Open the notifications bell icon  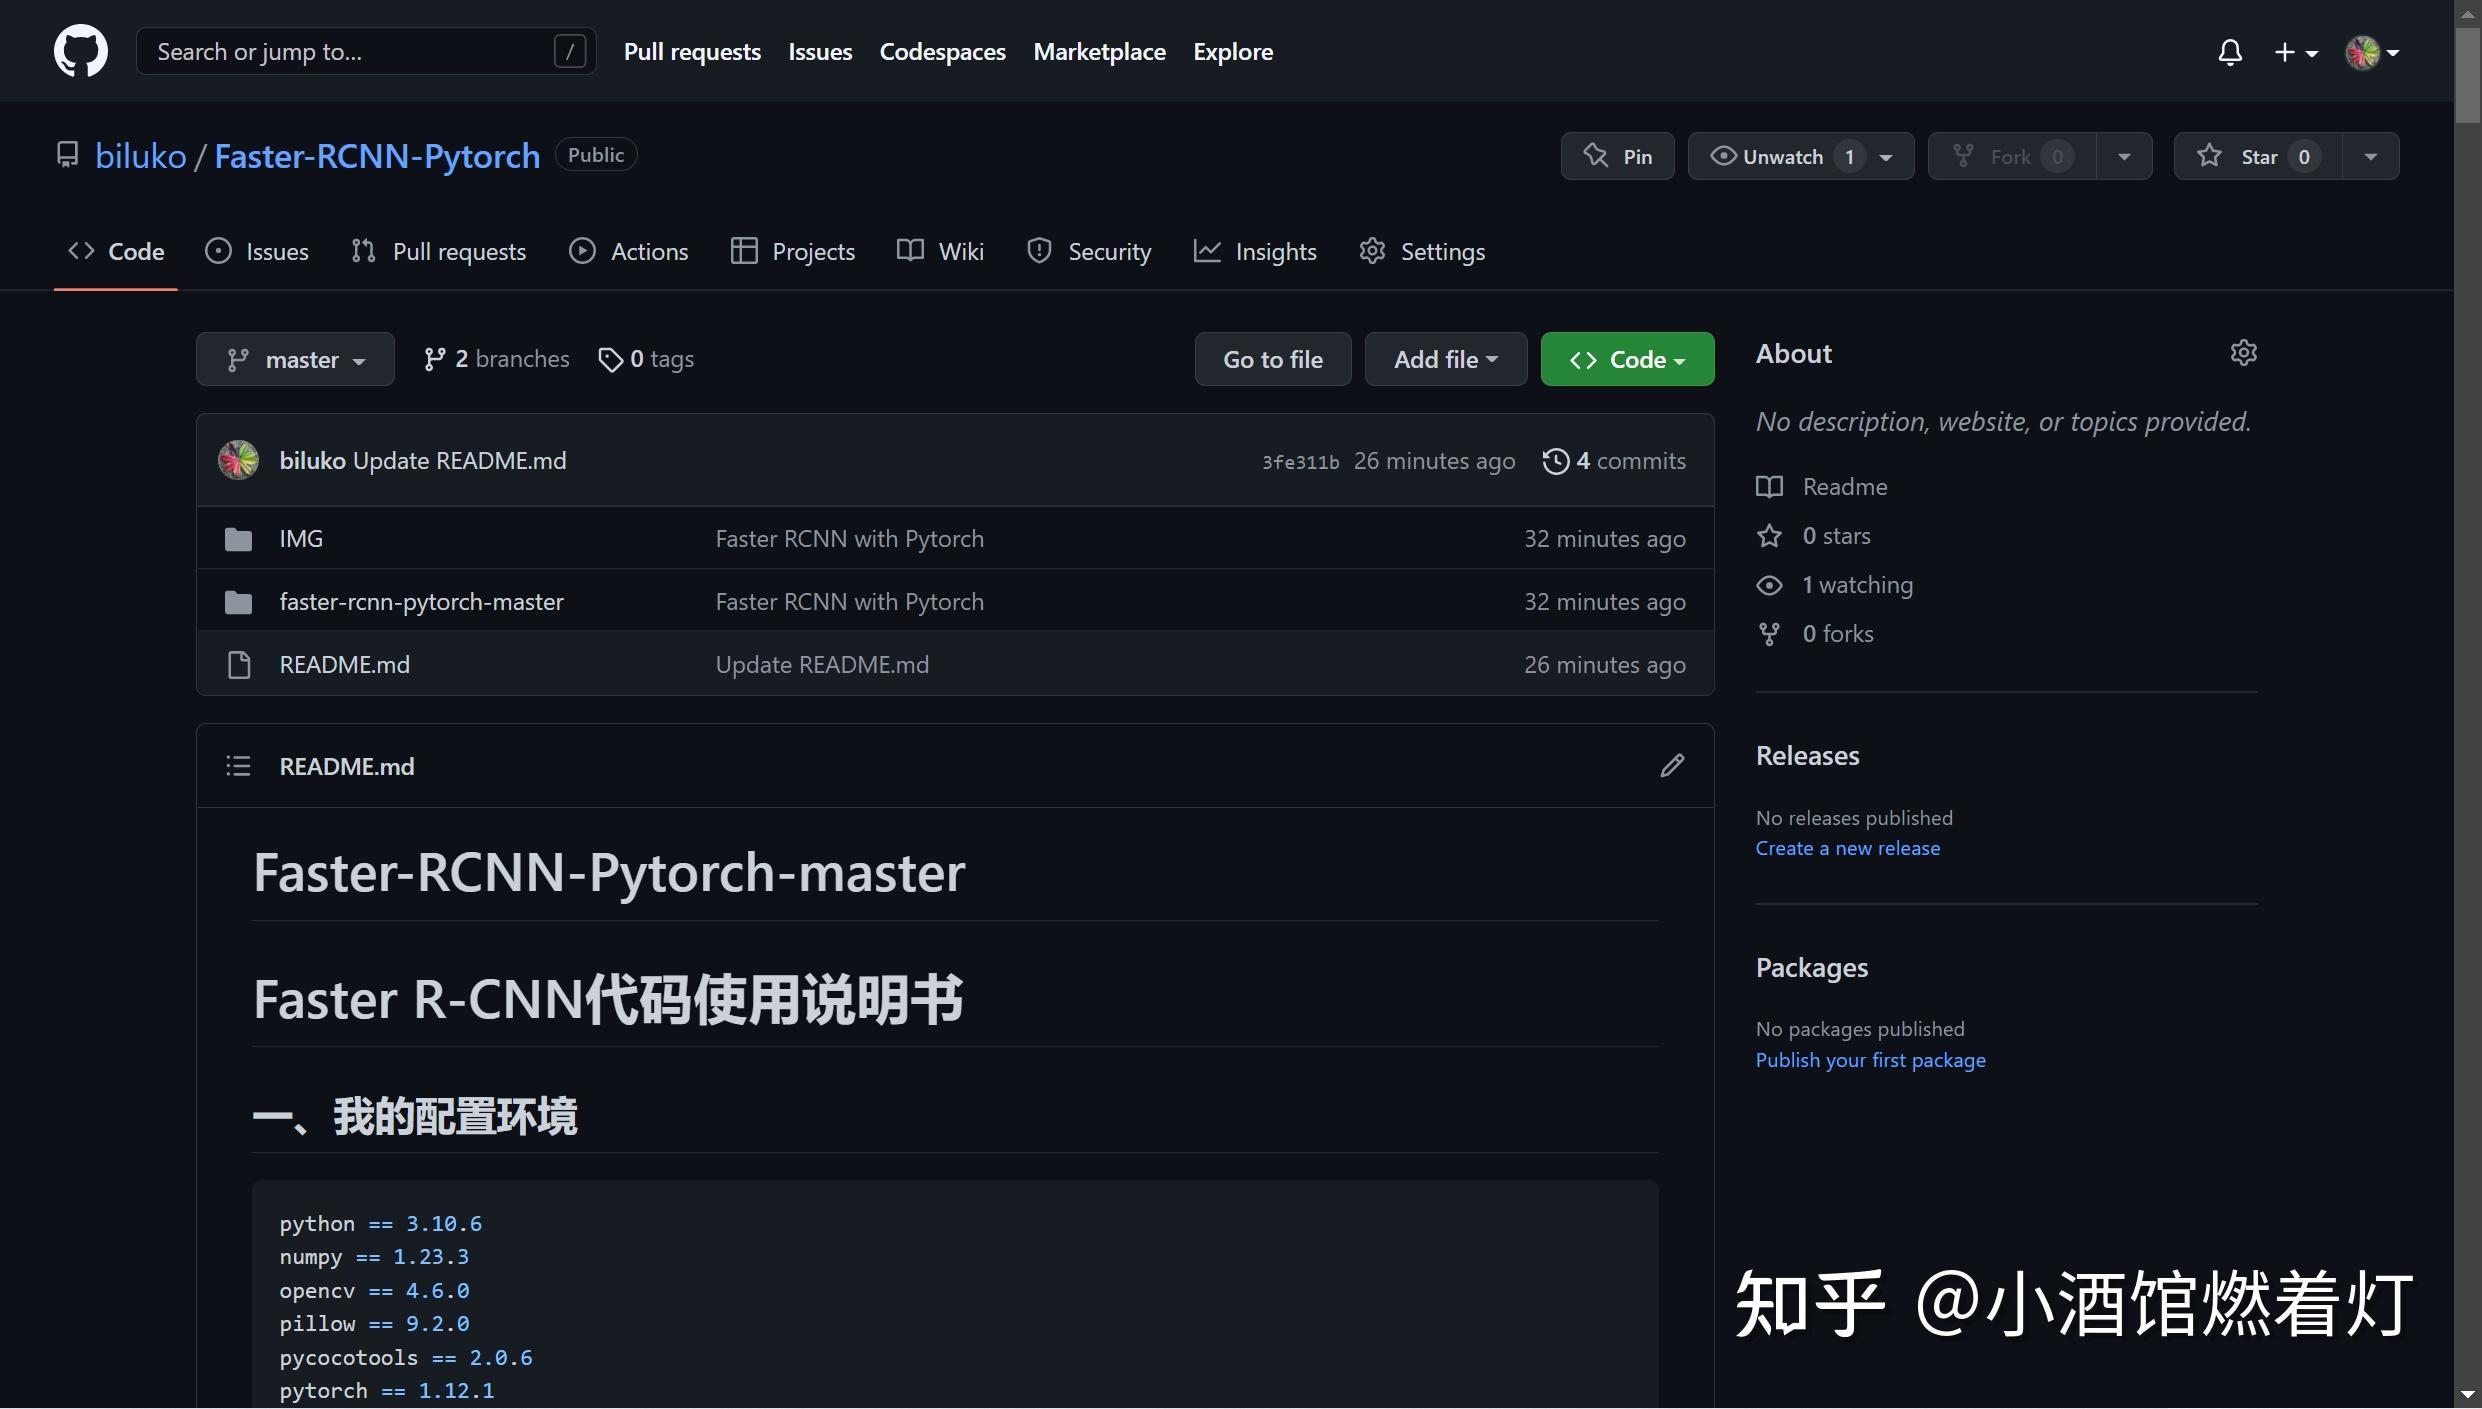point(2231,51)
